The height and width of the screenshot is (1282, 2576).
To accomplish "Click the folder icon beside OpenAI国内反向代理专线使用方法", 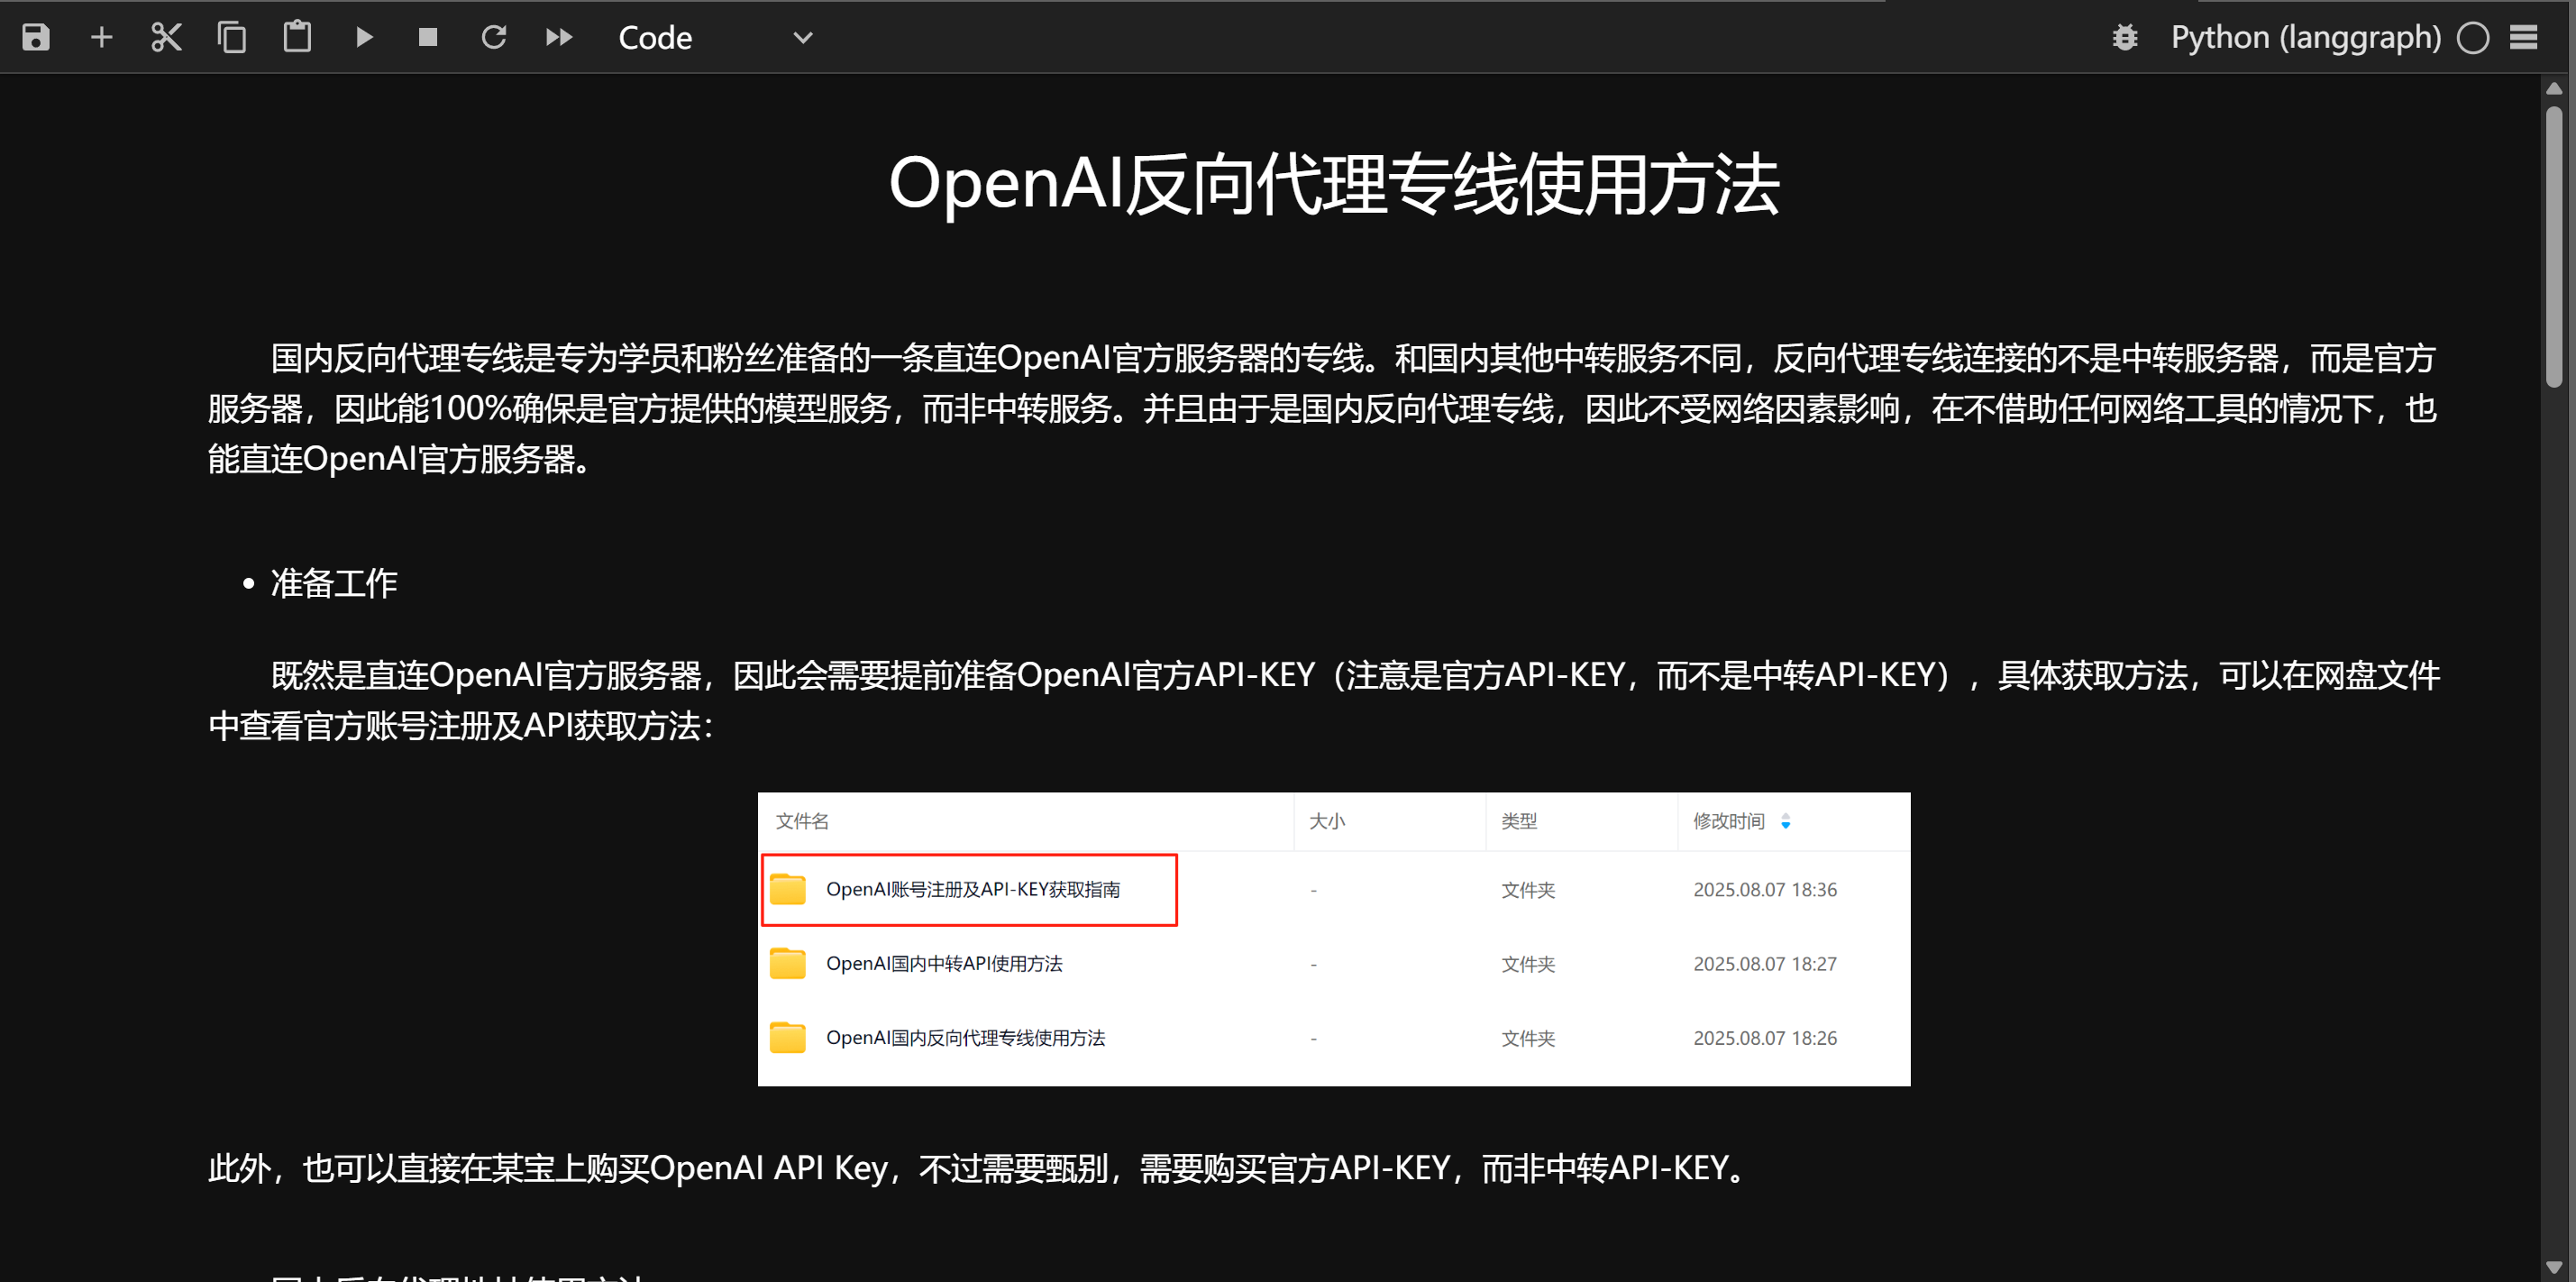I will click(x=788, y=1037).
